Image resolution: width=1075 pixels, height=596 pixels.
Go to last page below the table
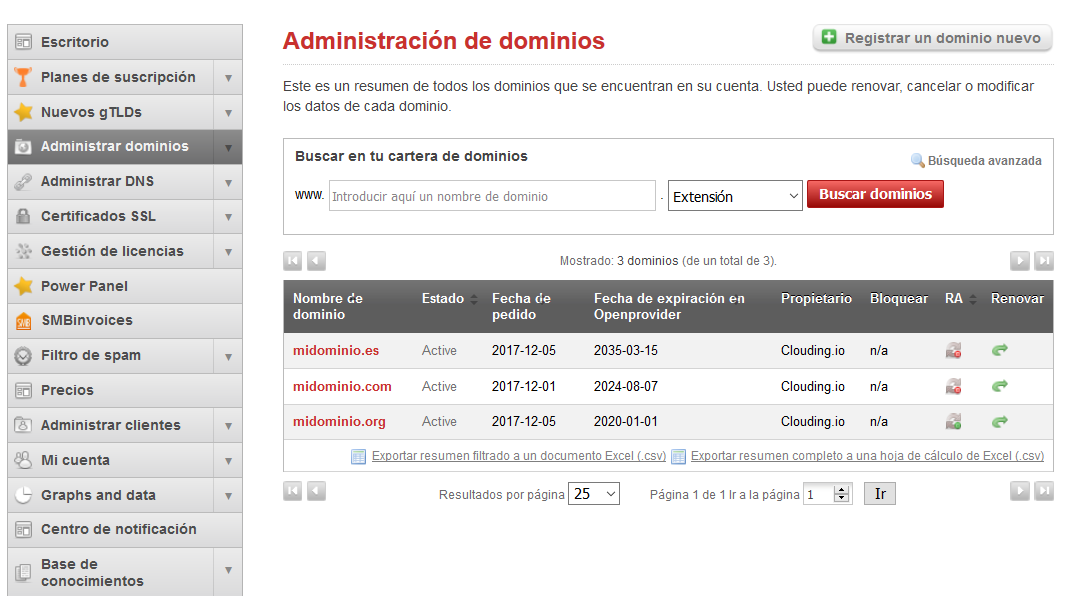[1044, 491]
